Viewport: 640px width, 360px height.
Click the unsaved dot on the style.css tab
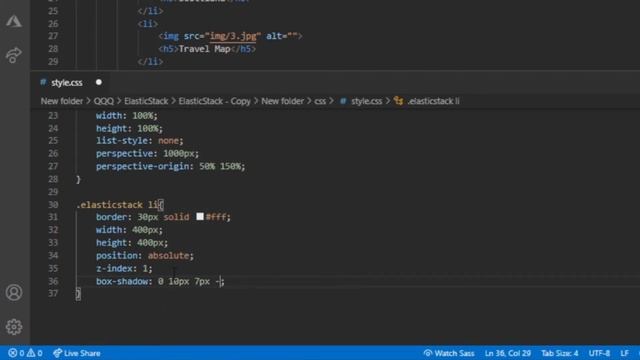click(99, 82)
